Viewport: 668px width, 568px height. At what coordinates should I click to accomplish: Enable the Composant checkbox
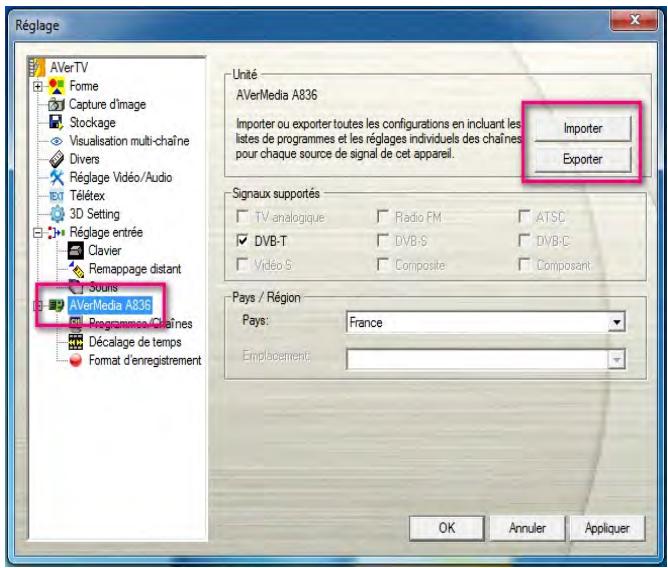click(524, 265)
